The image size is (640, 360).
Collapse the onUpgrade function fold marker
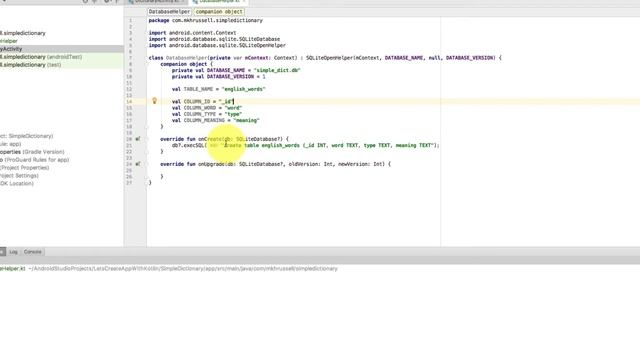point(147,164)
